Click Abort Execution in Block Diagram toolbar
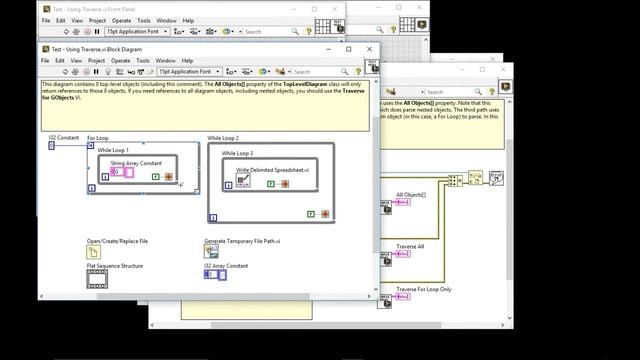 point(87,72)
